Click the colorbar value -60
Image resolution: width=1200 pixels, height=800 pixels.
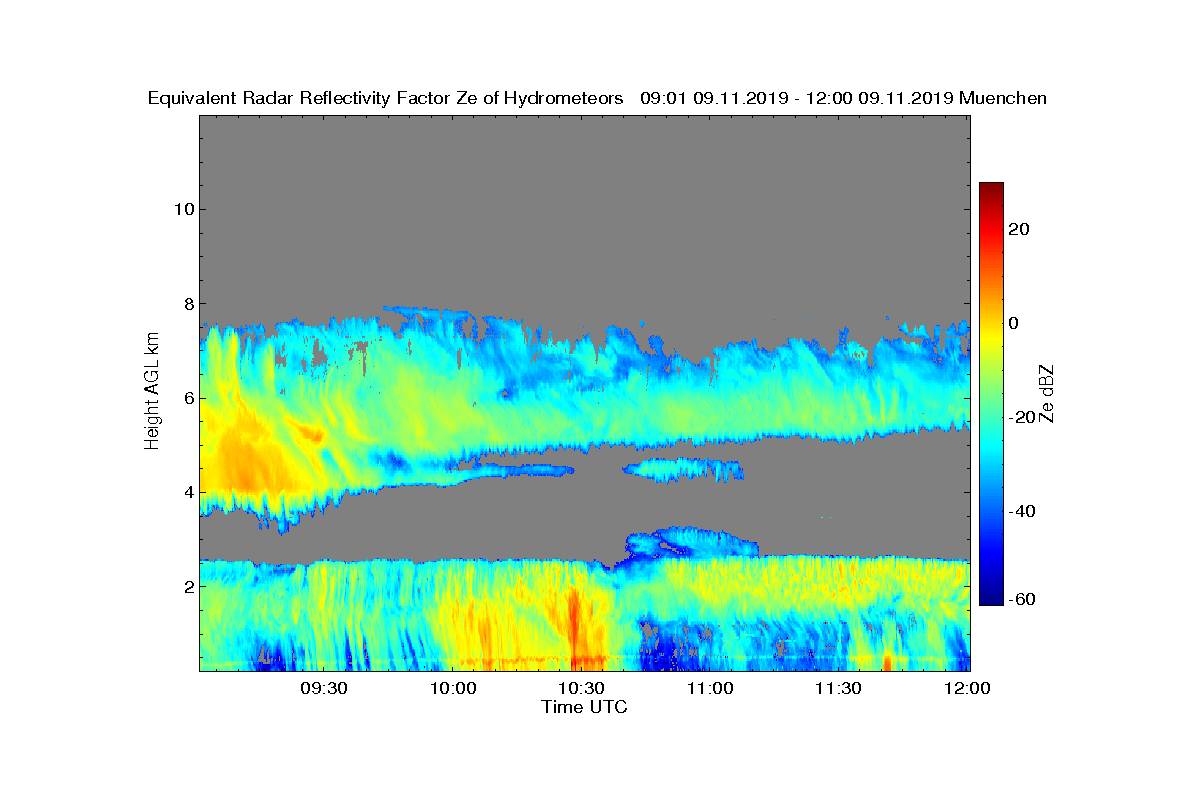[x=1023, y=599]
